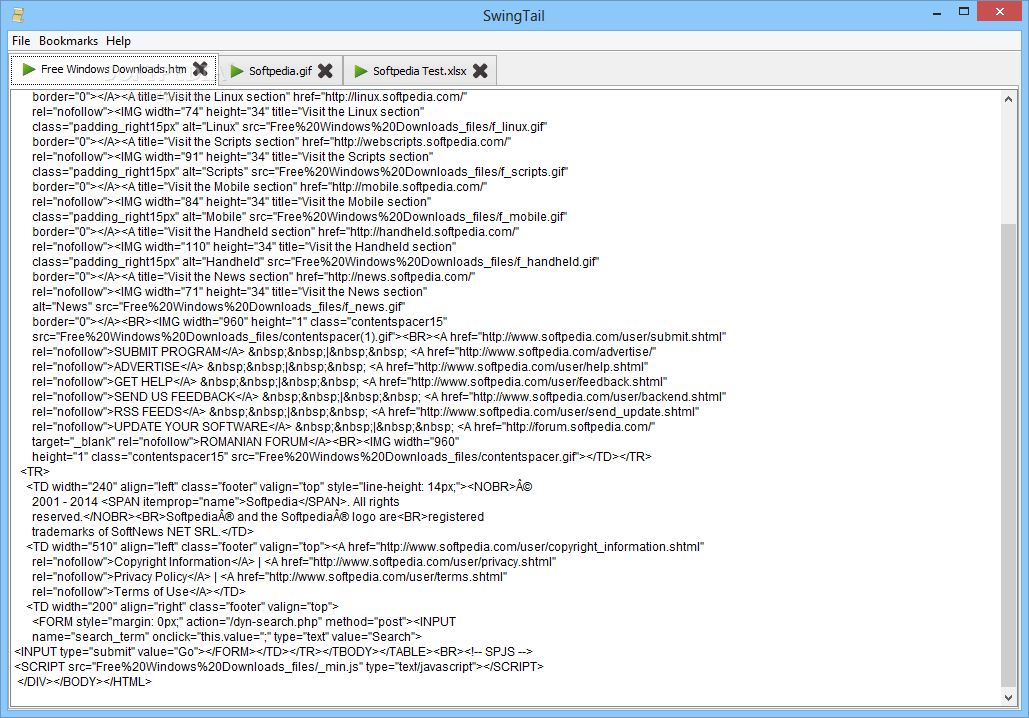Screen dimensions: 1029x718
Task: Click the line containing 'UPDATE YOUR SOFTWARE'
Action: (x=343, y=427)
